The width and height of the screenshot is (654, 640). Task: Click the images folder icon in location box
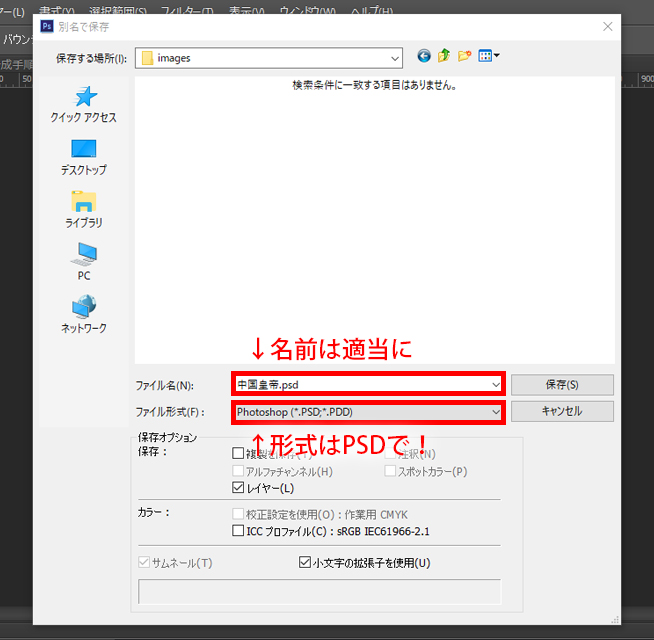pyautogui.click(x=147, y=58)
